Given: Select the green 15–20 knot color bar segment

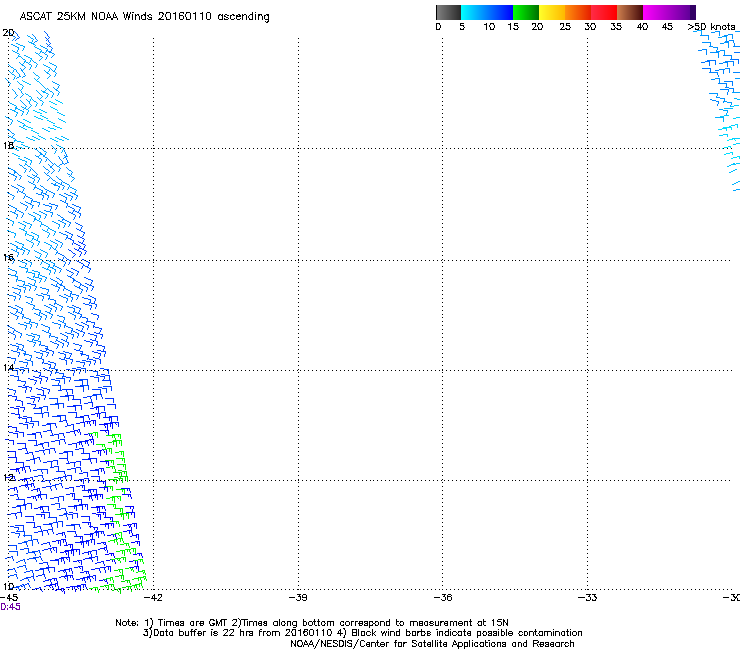Looking at the screenshot, I should (x=526, y=12).
